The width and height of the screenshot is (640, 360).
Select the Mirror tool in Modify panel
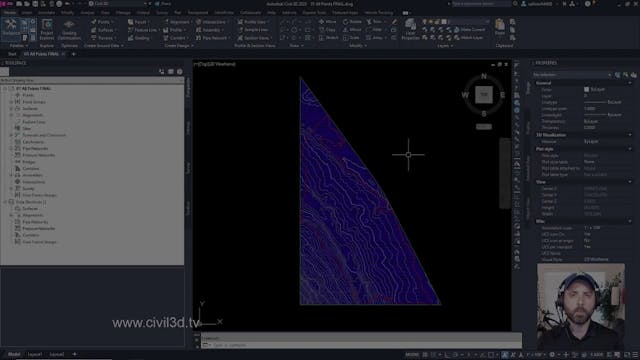[x=352, y=30]
